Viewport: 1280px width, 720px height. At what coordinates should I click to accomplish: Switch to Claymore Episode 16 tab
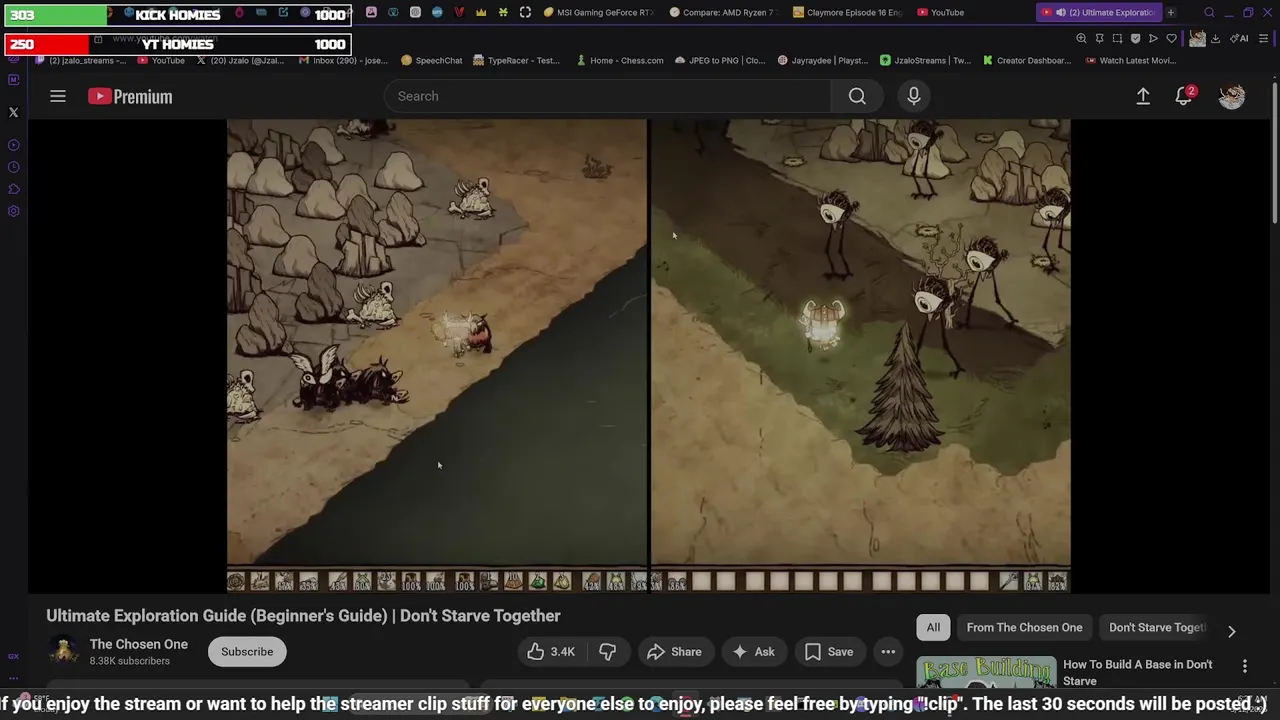(x=846, y=13)
